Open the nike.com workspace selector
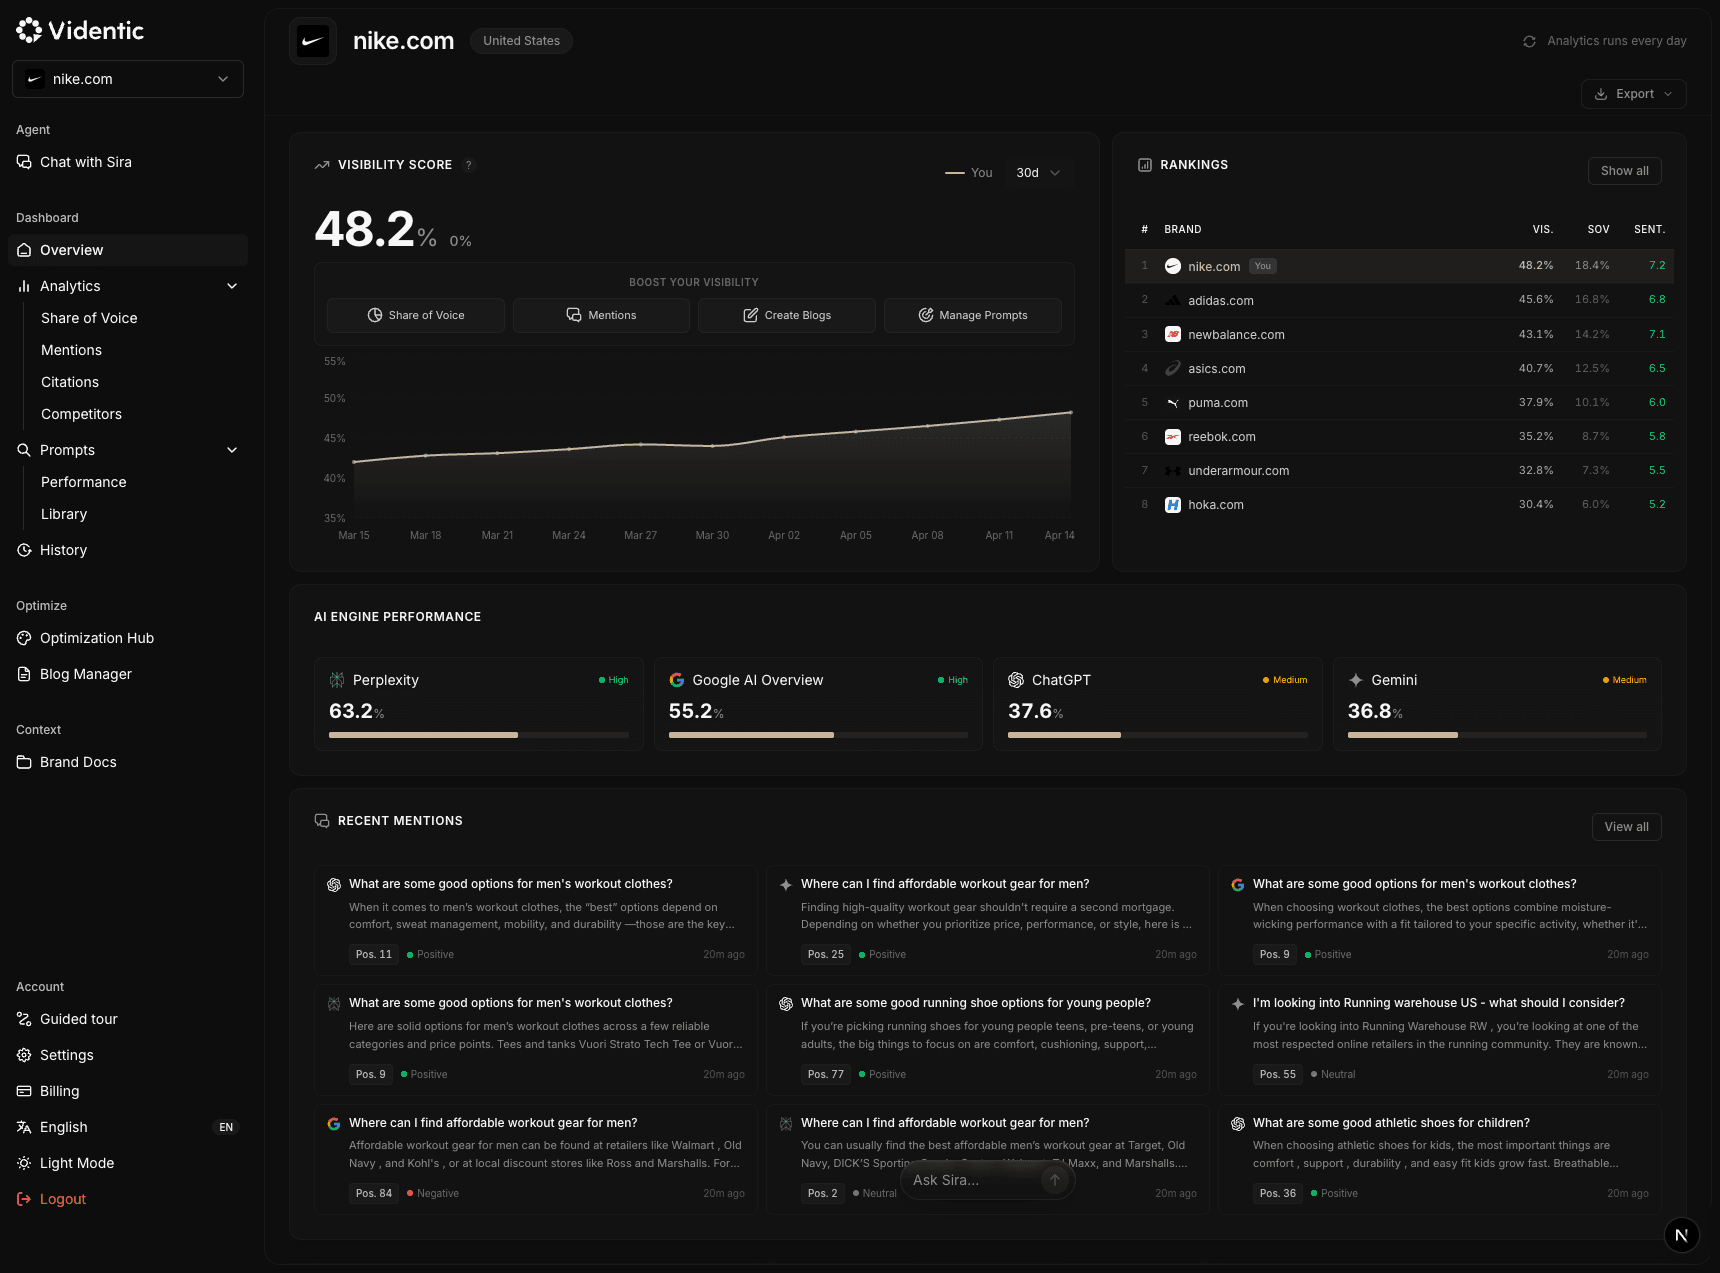The width and height of the screenshot is (1720, 1273). (127, 78)
